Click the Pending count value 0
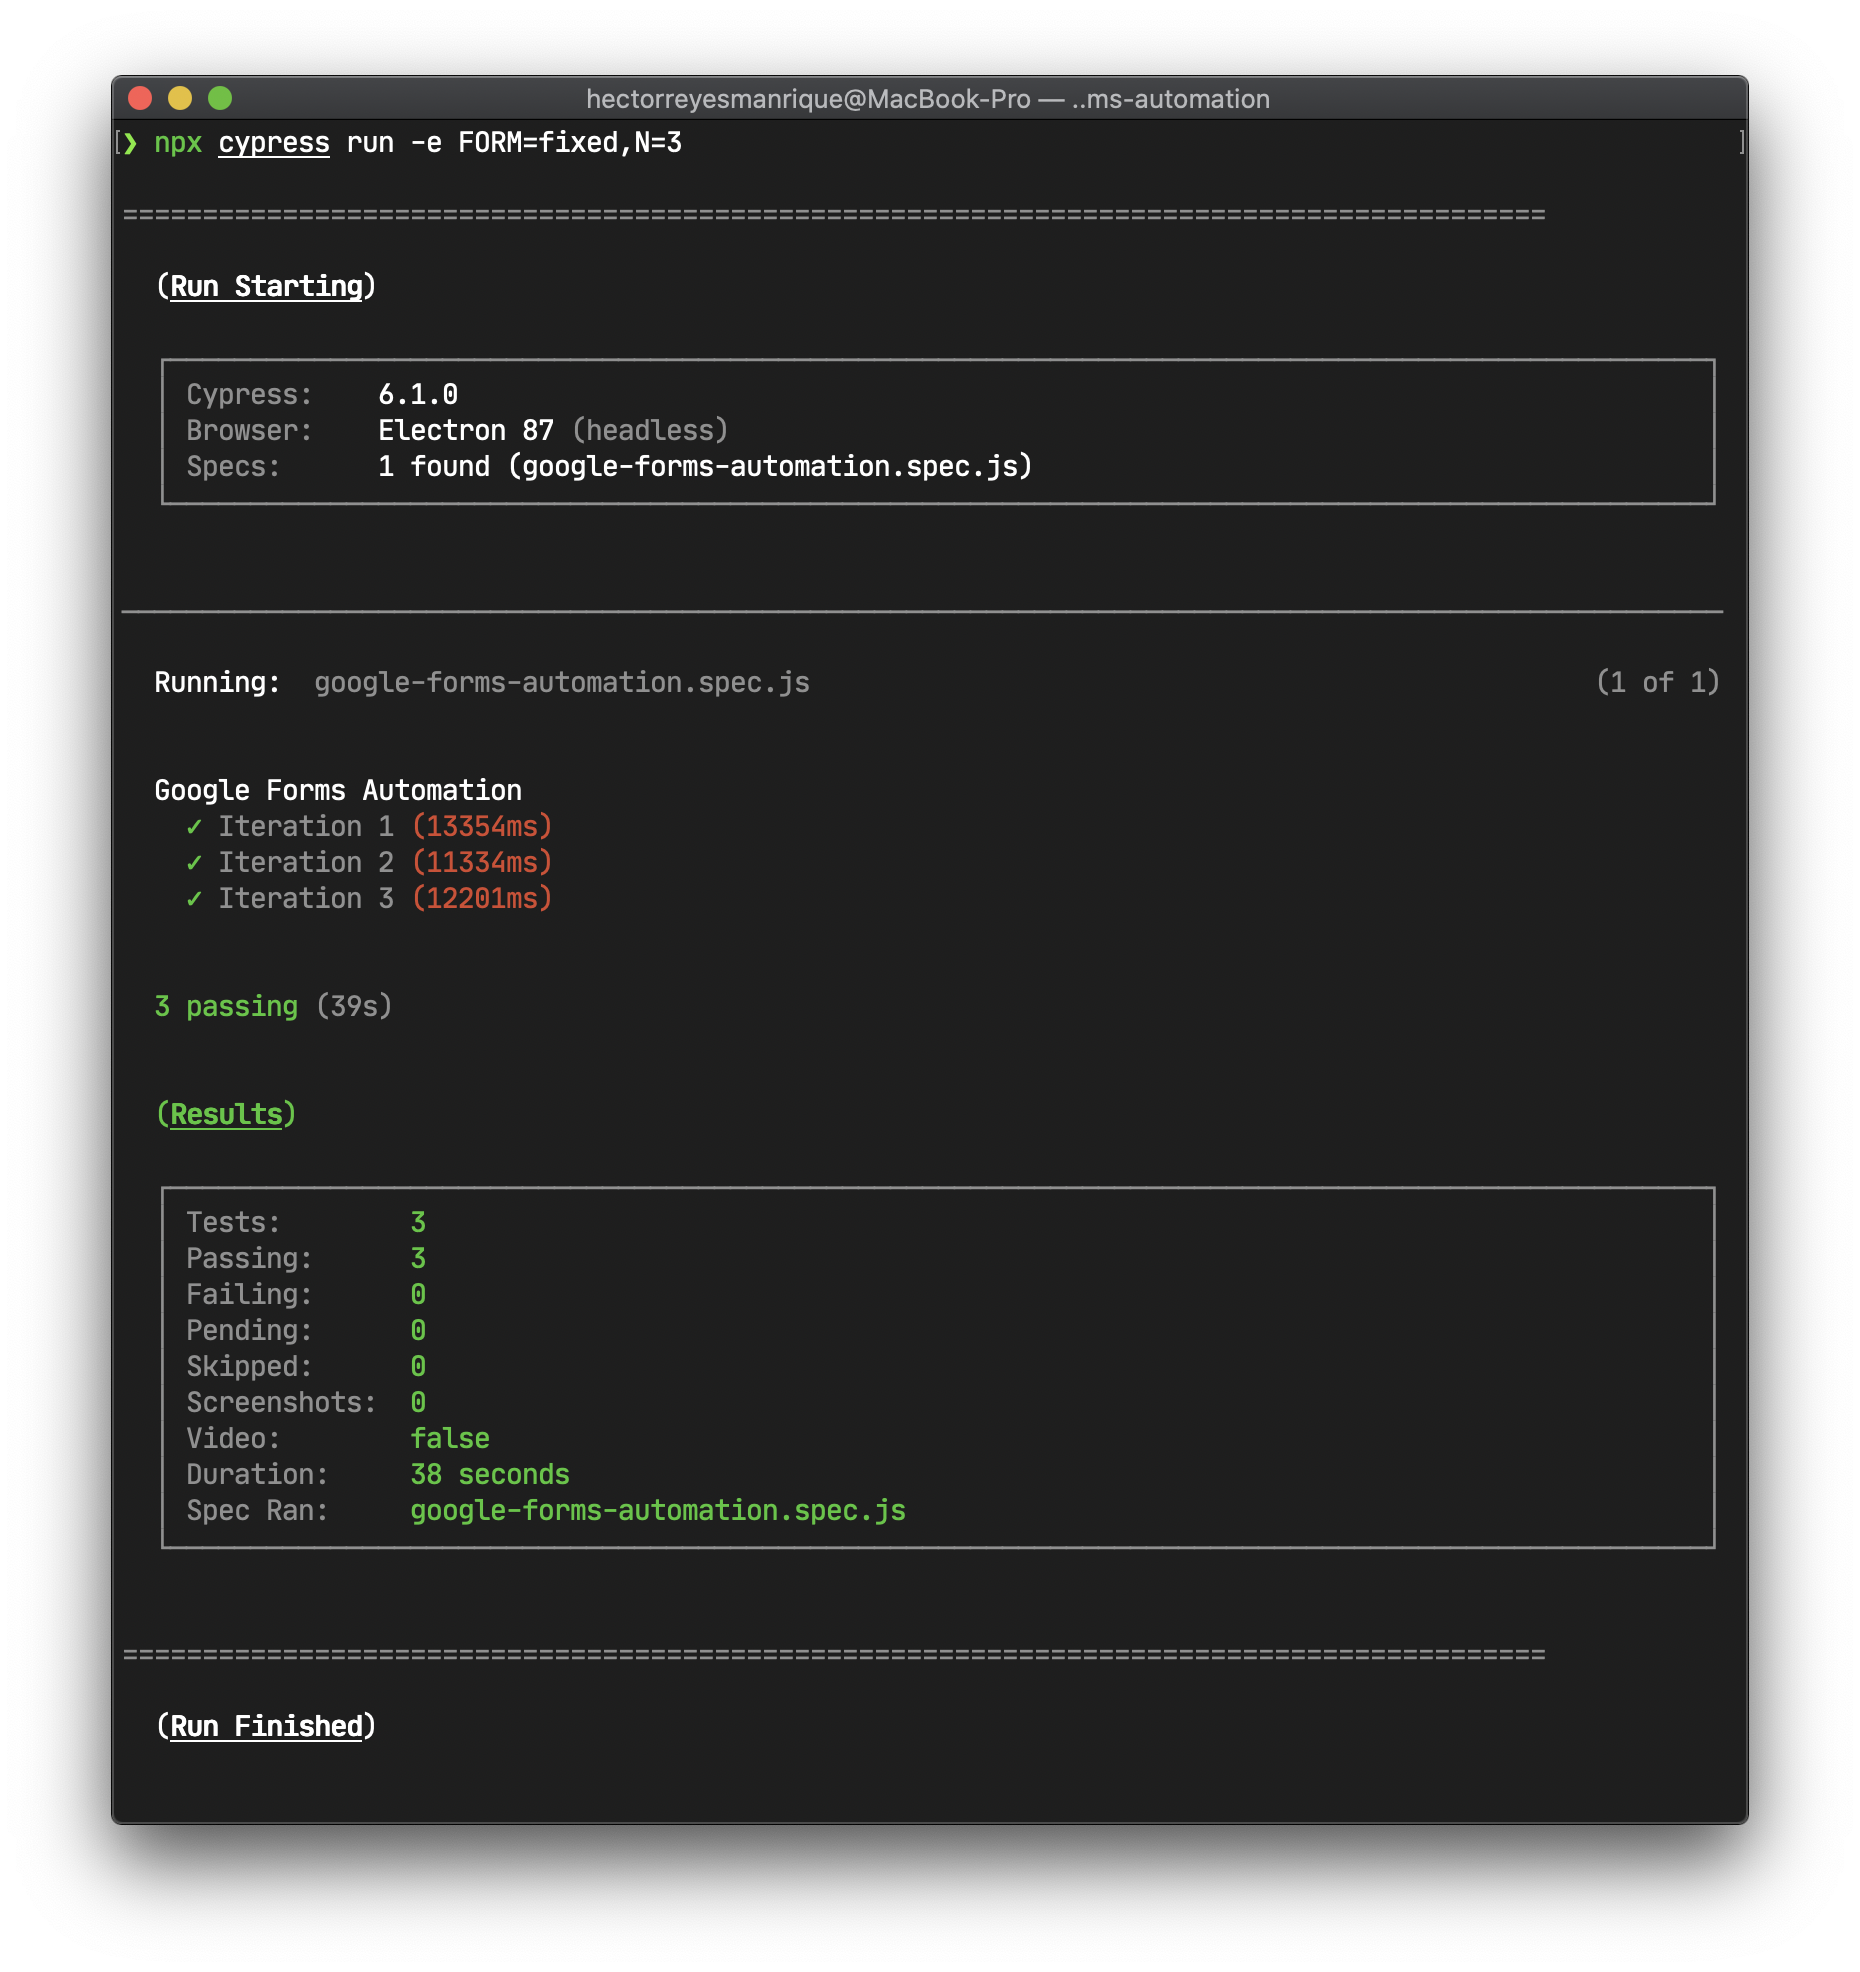 point(418,1330)
